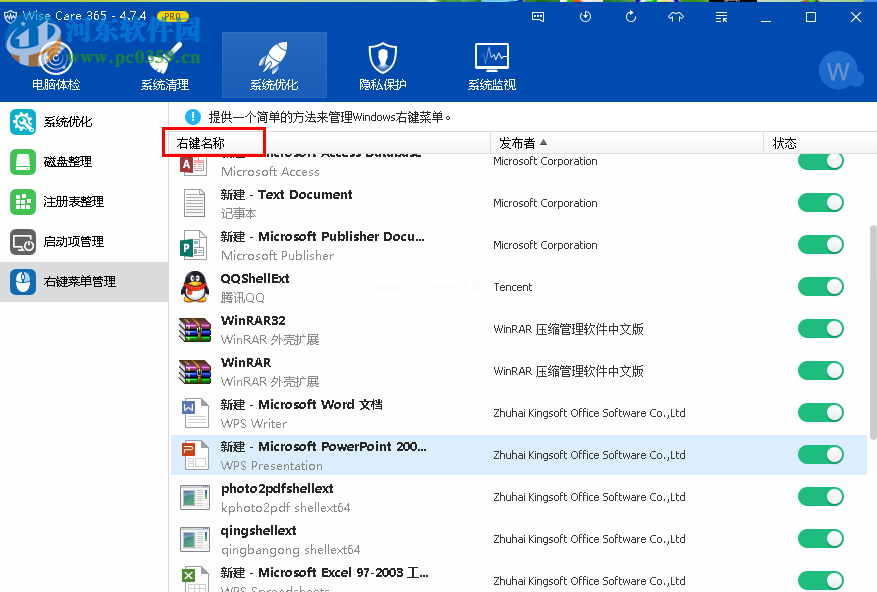Click the feedback message icon in title bar
The height and width of the screenshot is (592, 877).
tap(538, 17)
